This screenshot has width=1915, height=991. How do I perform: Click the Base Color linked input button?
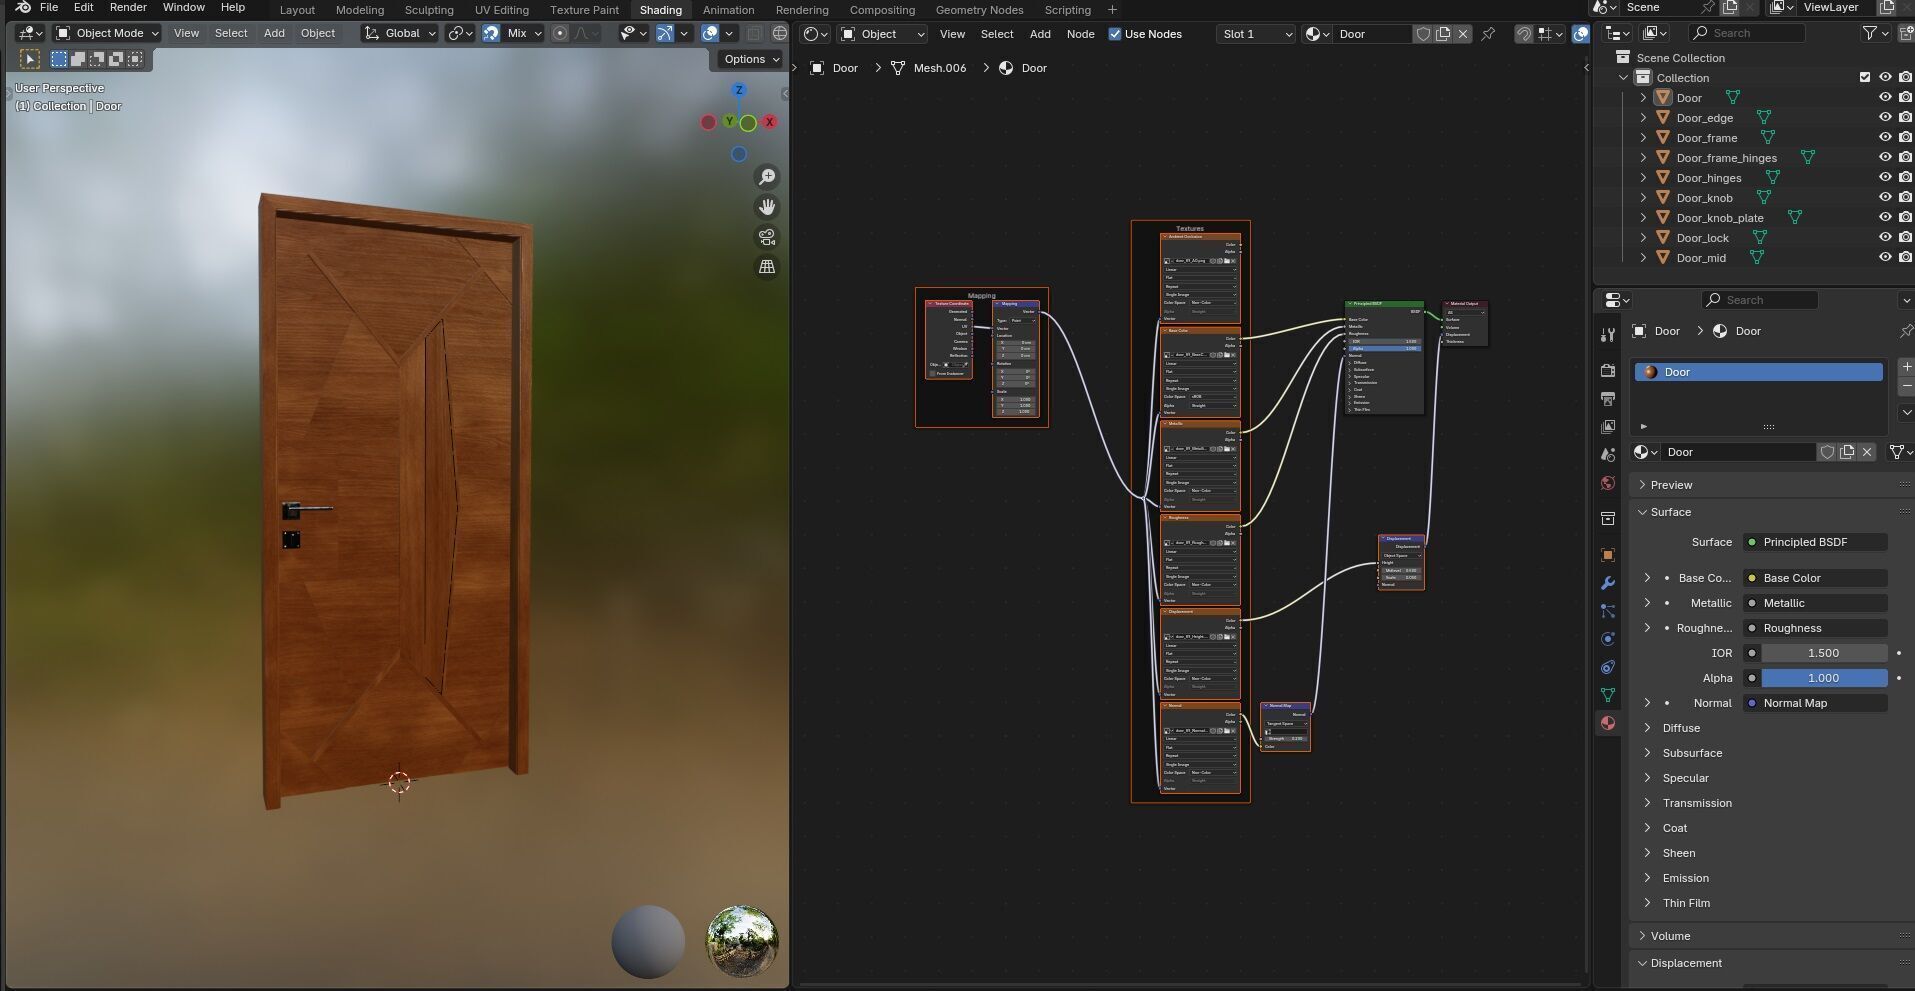tap(1815, 578)
